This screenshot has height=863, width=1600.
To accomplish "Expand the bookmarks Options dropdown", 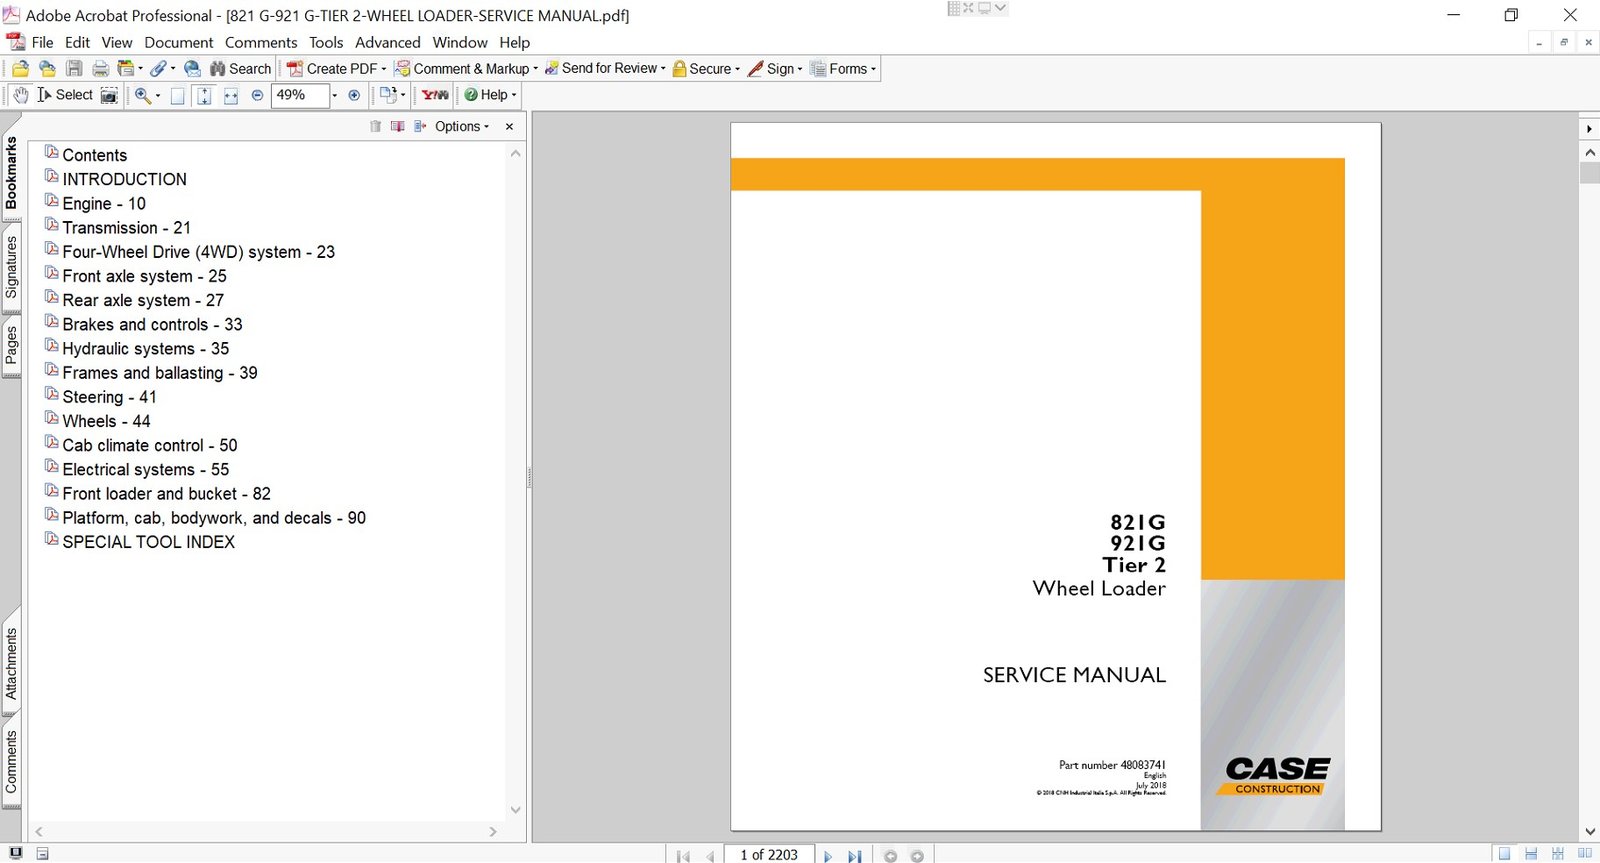I will tap(461, 127).
